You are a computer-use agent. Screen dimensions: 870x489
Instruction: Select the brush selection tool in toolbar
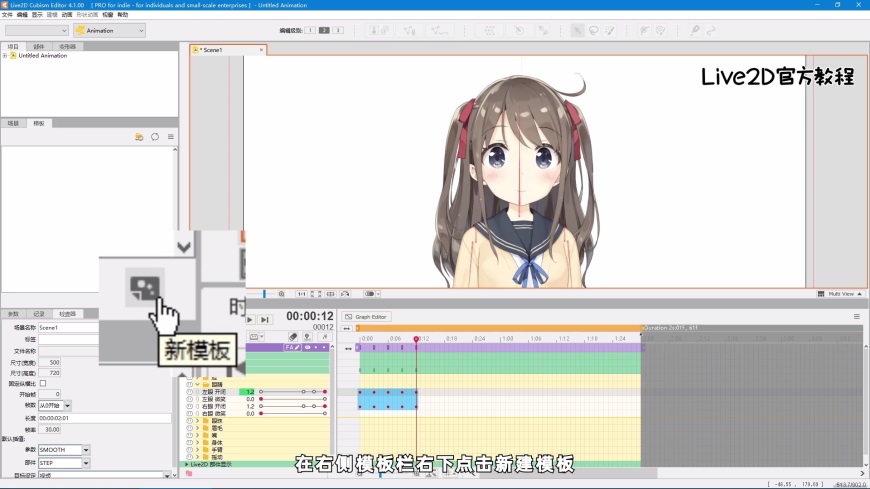(610, 31)
